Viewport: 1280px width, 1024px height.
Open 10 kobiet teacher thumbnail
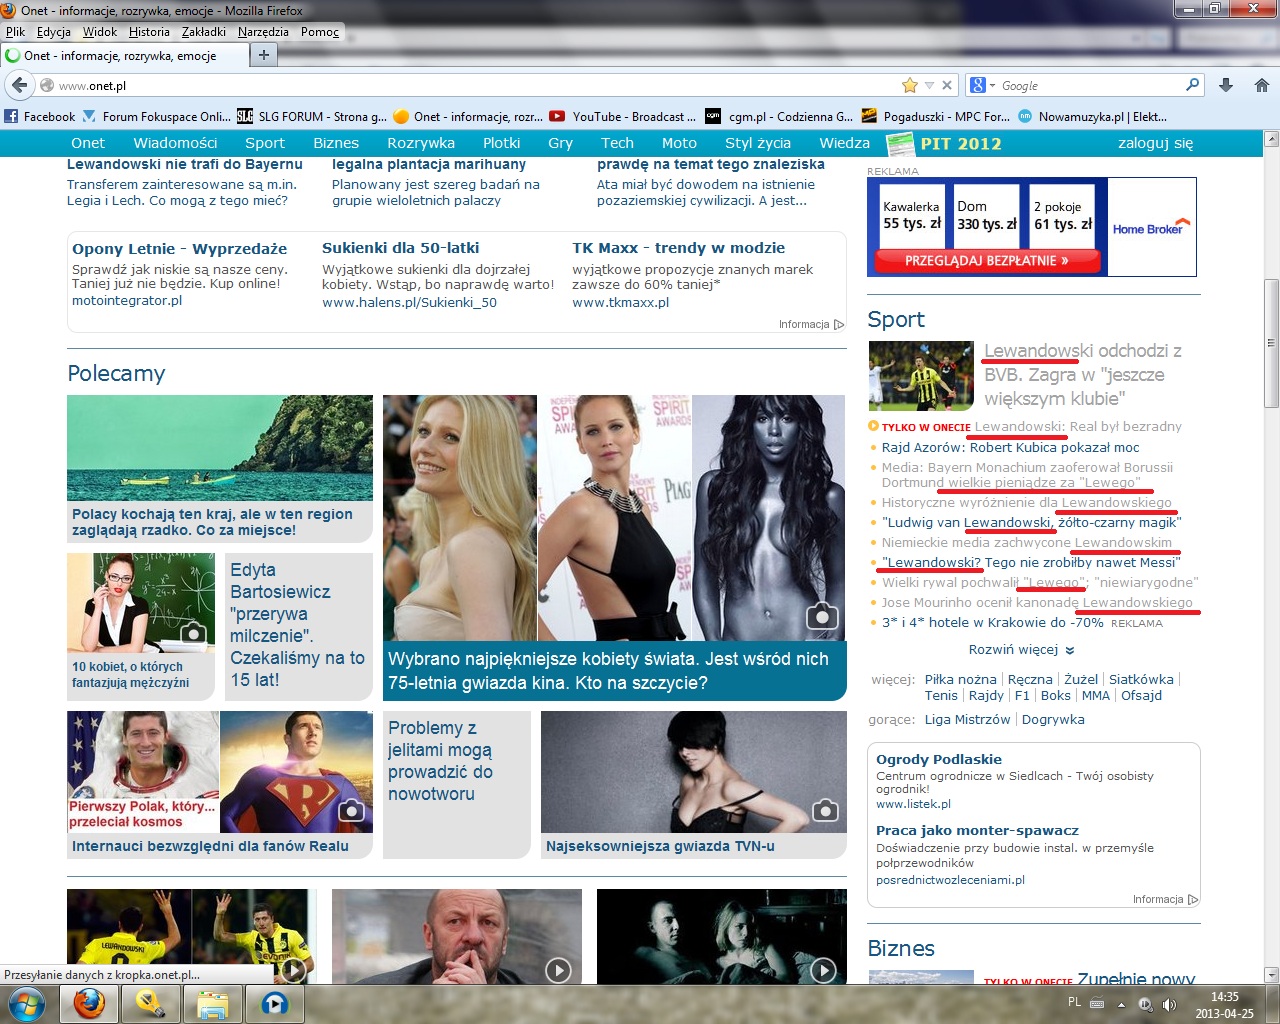[141, 602]
